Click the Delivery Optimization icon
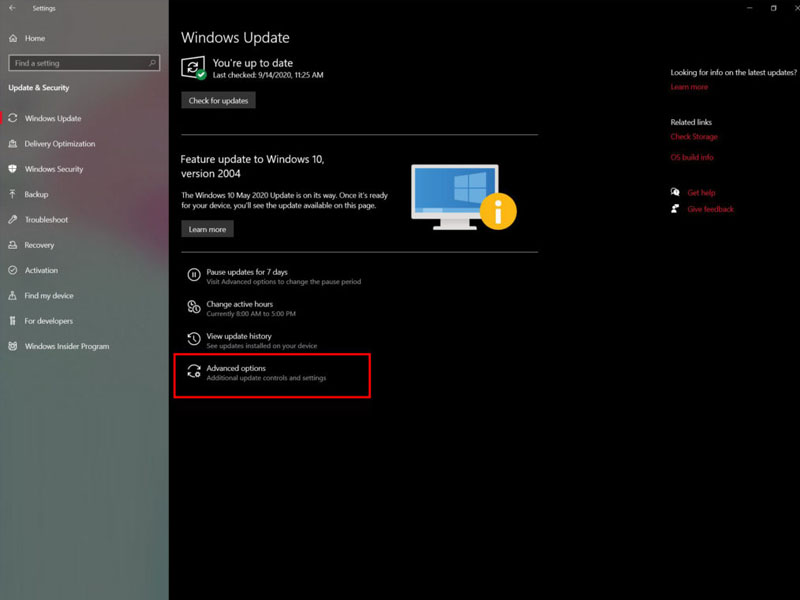Image resolution: width=800 pixels, height=600 pixels. 13,143
